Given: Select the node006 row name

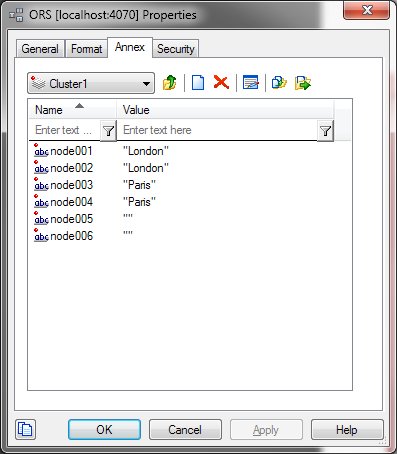Looking at the screenshot, I should [x=71, y=236].
